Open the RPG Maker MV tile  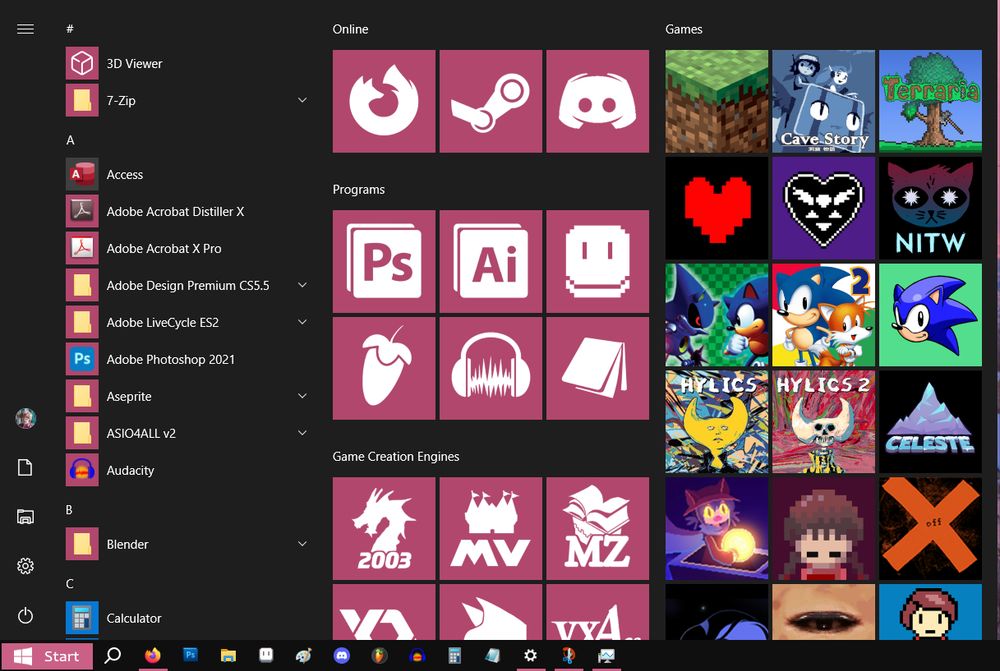point(491,529)
